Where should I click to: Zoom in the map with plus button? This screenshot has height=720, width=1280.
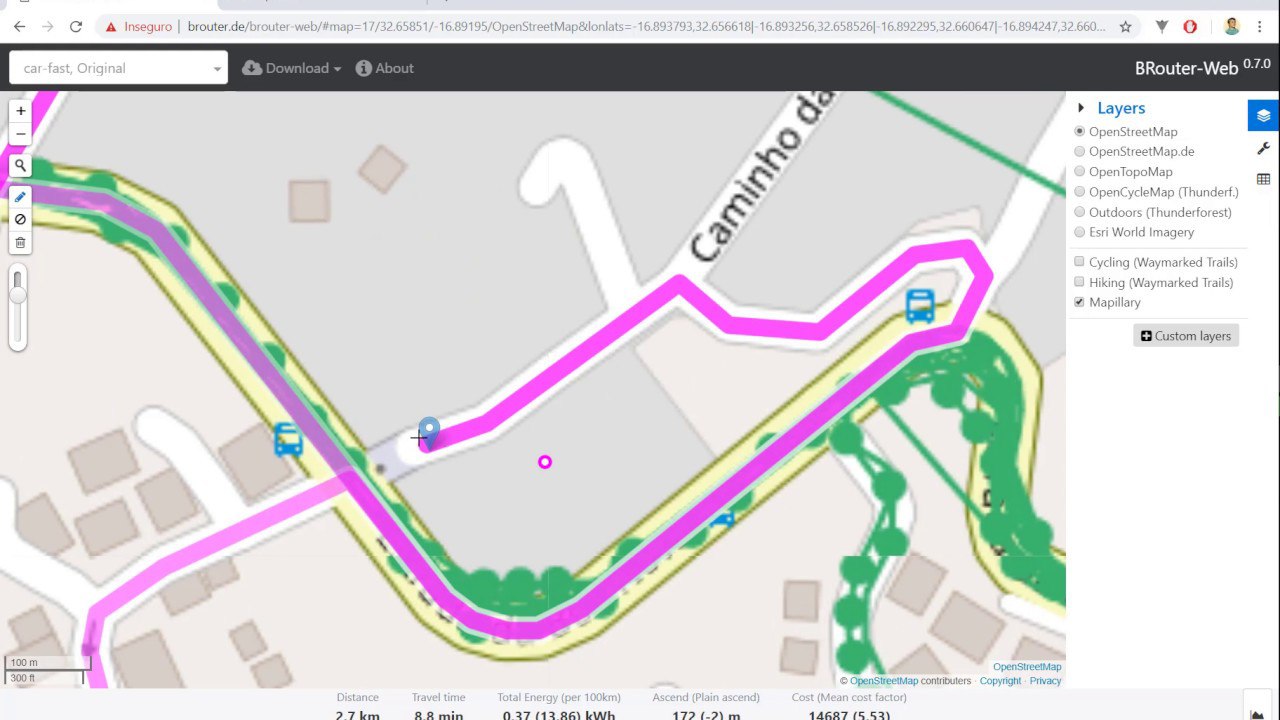20,111
